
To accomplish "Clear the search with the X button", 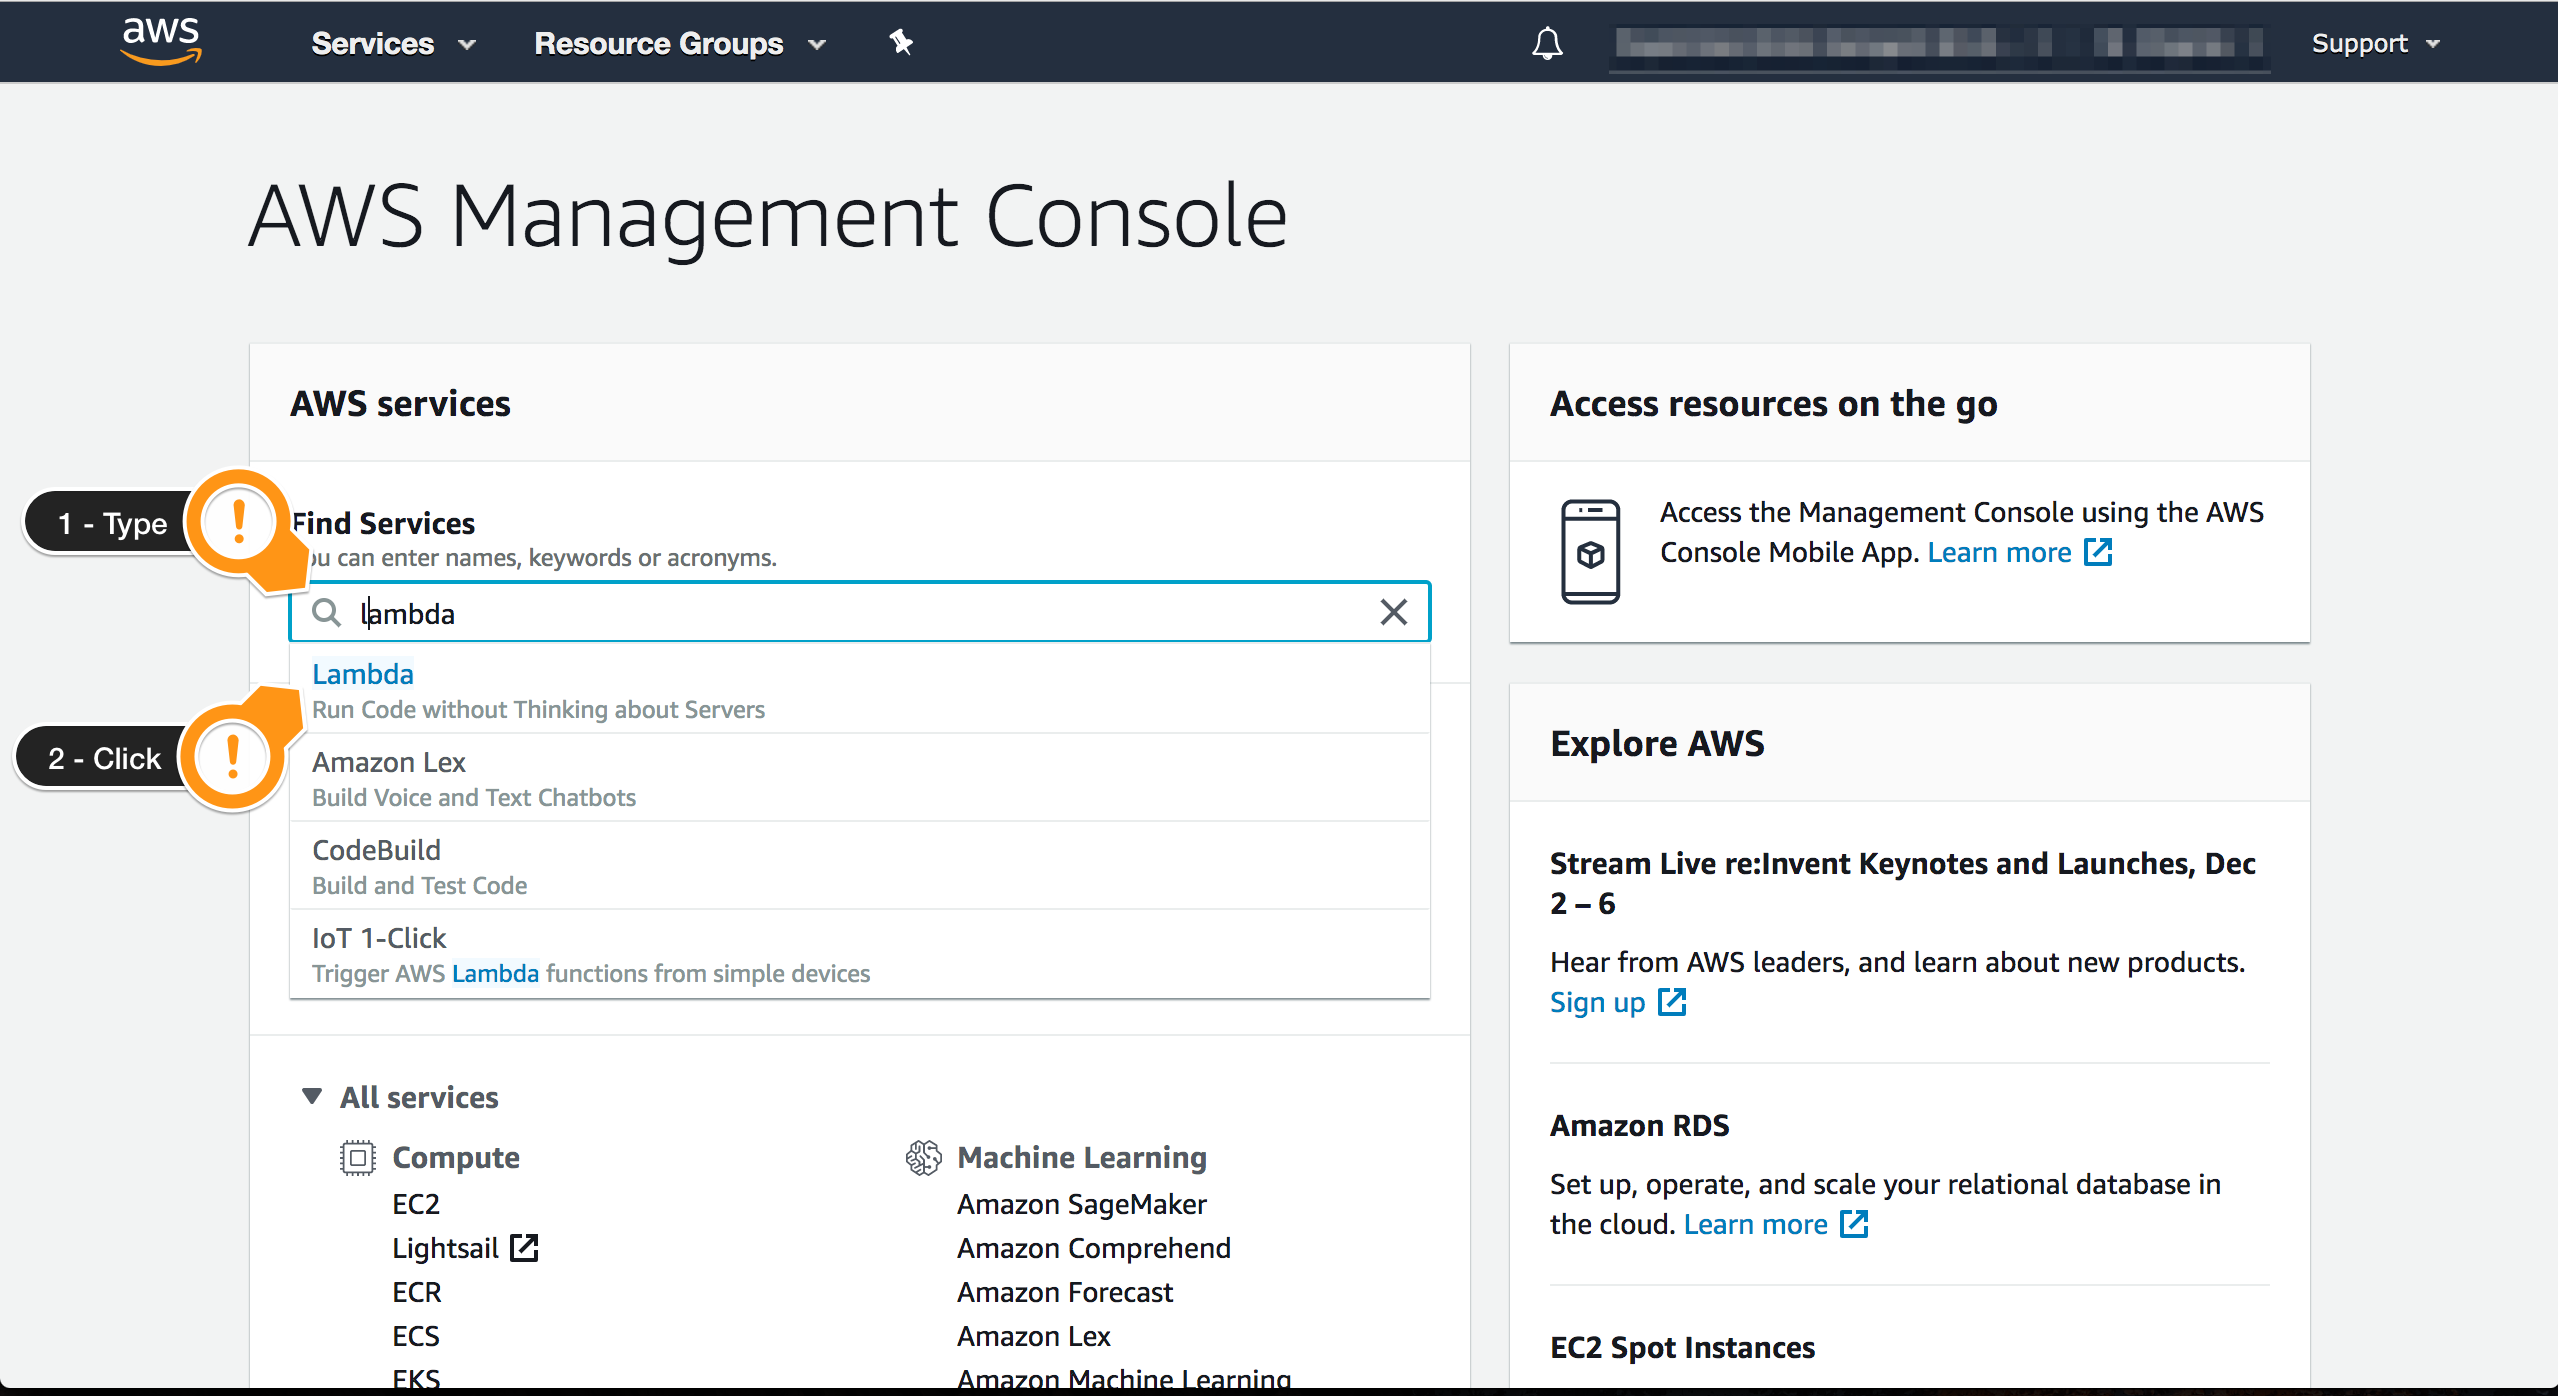I will pos(1393,612).
